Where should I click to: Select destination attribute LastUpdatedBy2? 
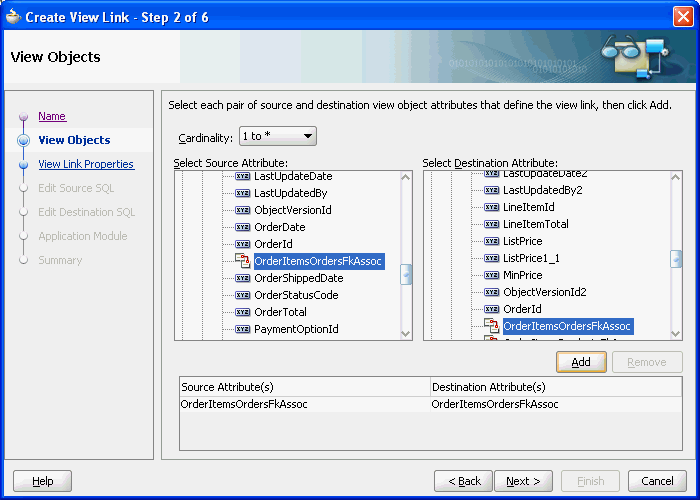pyautogui.click(x=542, y=190)
